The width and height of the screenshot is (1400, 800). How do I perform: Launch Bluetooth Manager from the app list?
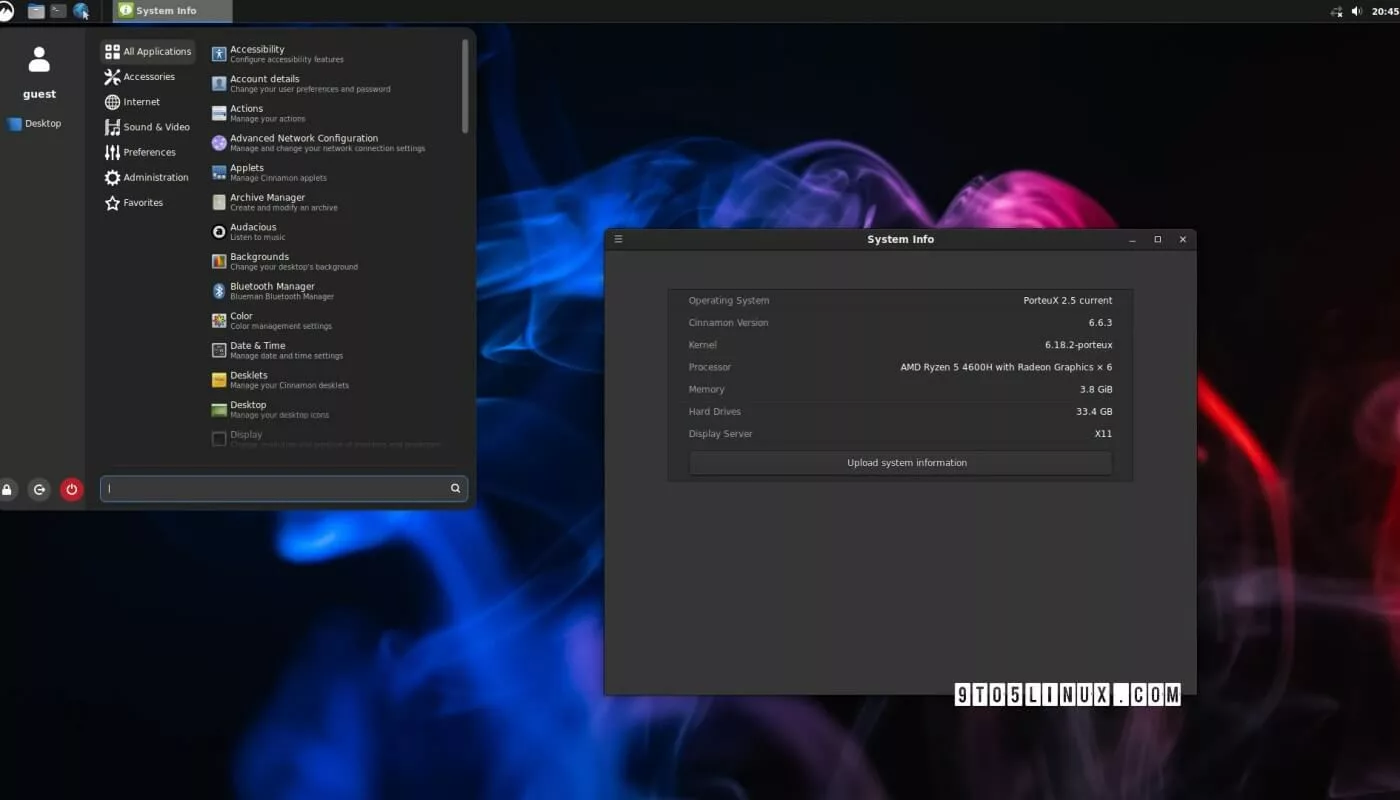point(272,291)
